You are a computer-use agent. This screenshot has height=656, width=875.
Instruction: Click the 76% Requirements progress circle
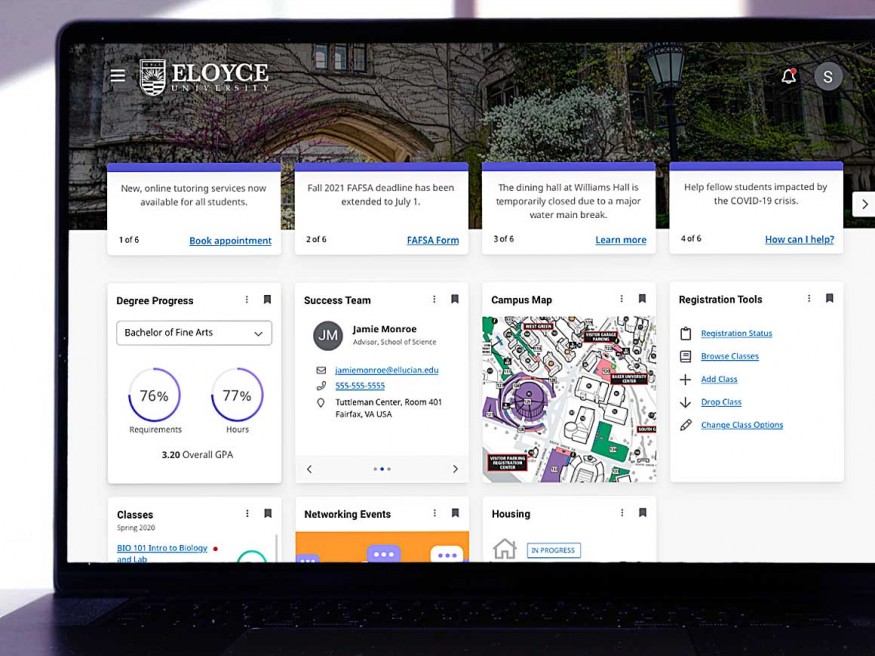pyautogui.click(x=154, y=396)
